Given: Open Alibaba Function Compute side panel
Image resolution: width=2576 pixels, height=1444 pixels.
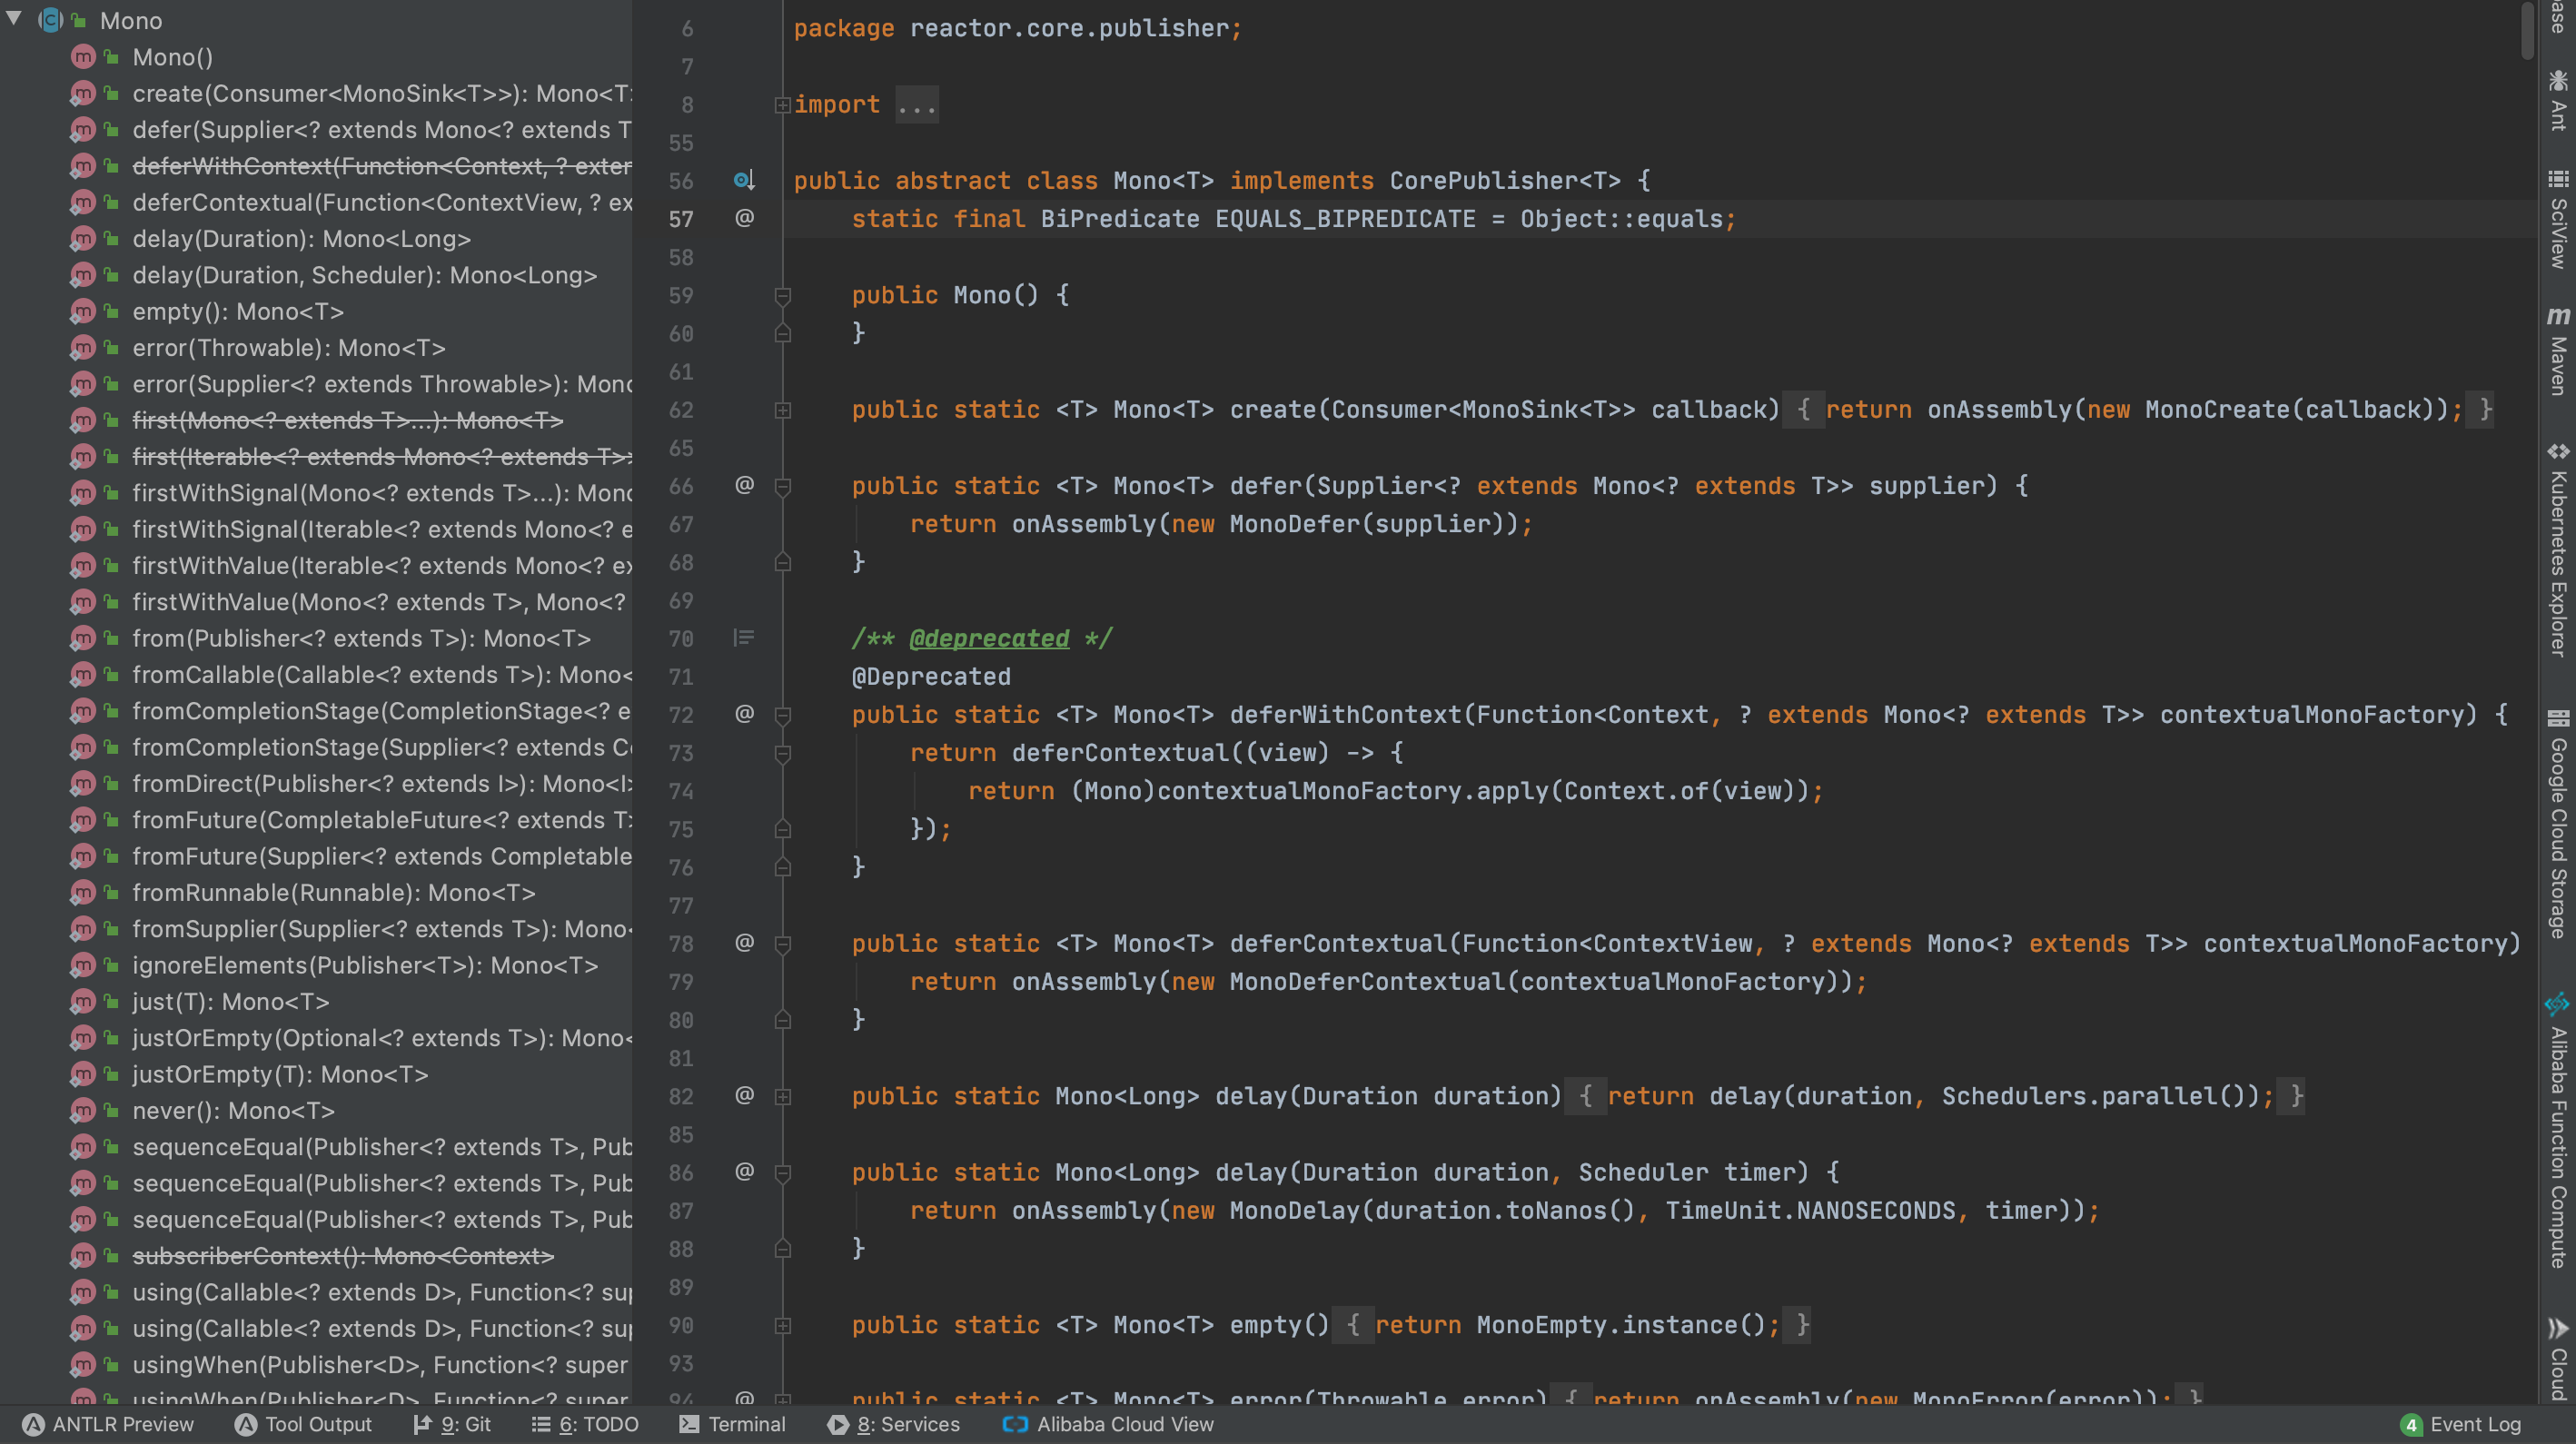Looking at the screenshot, I should [2558, 1130].
